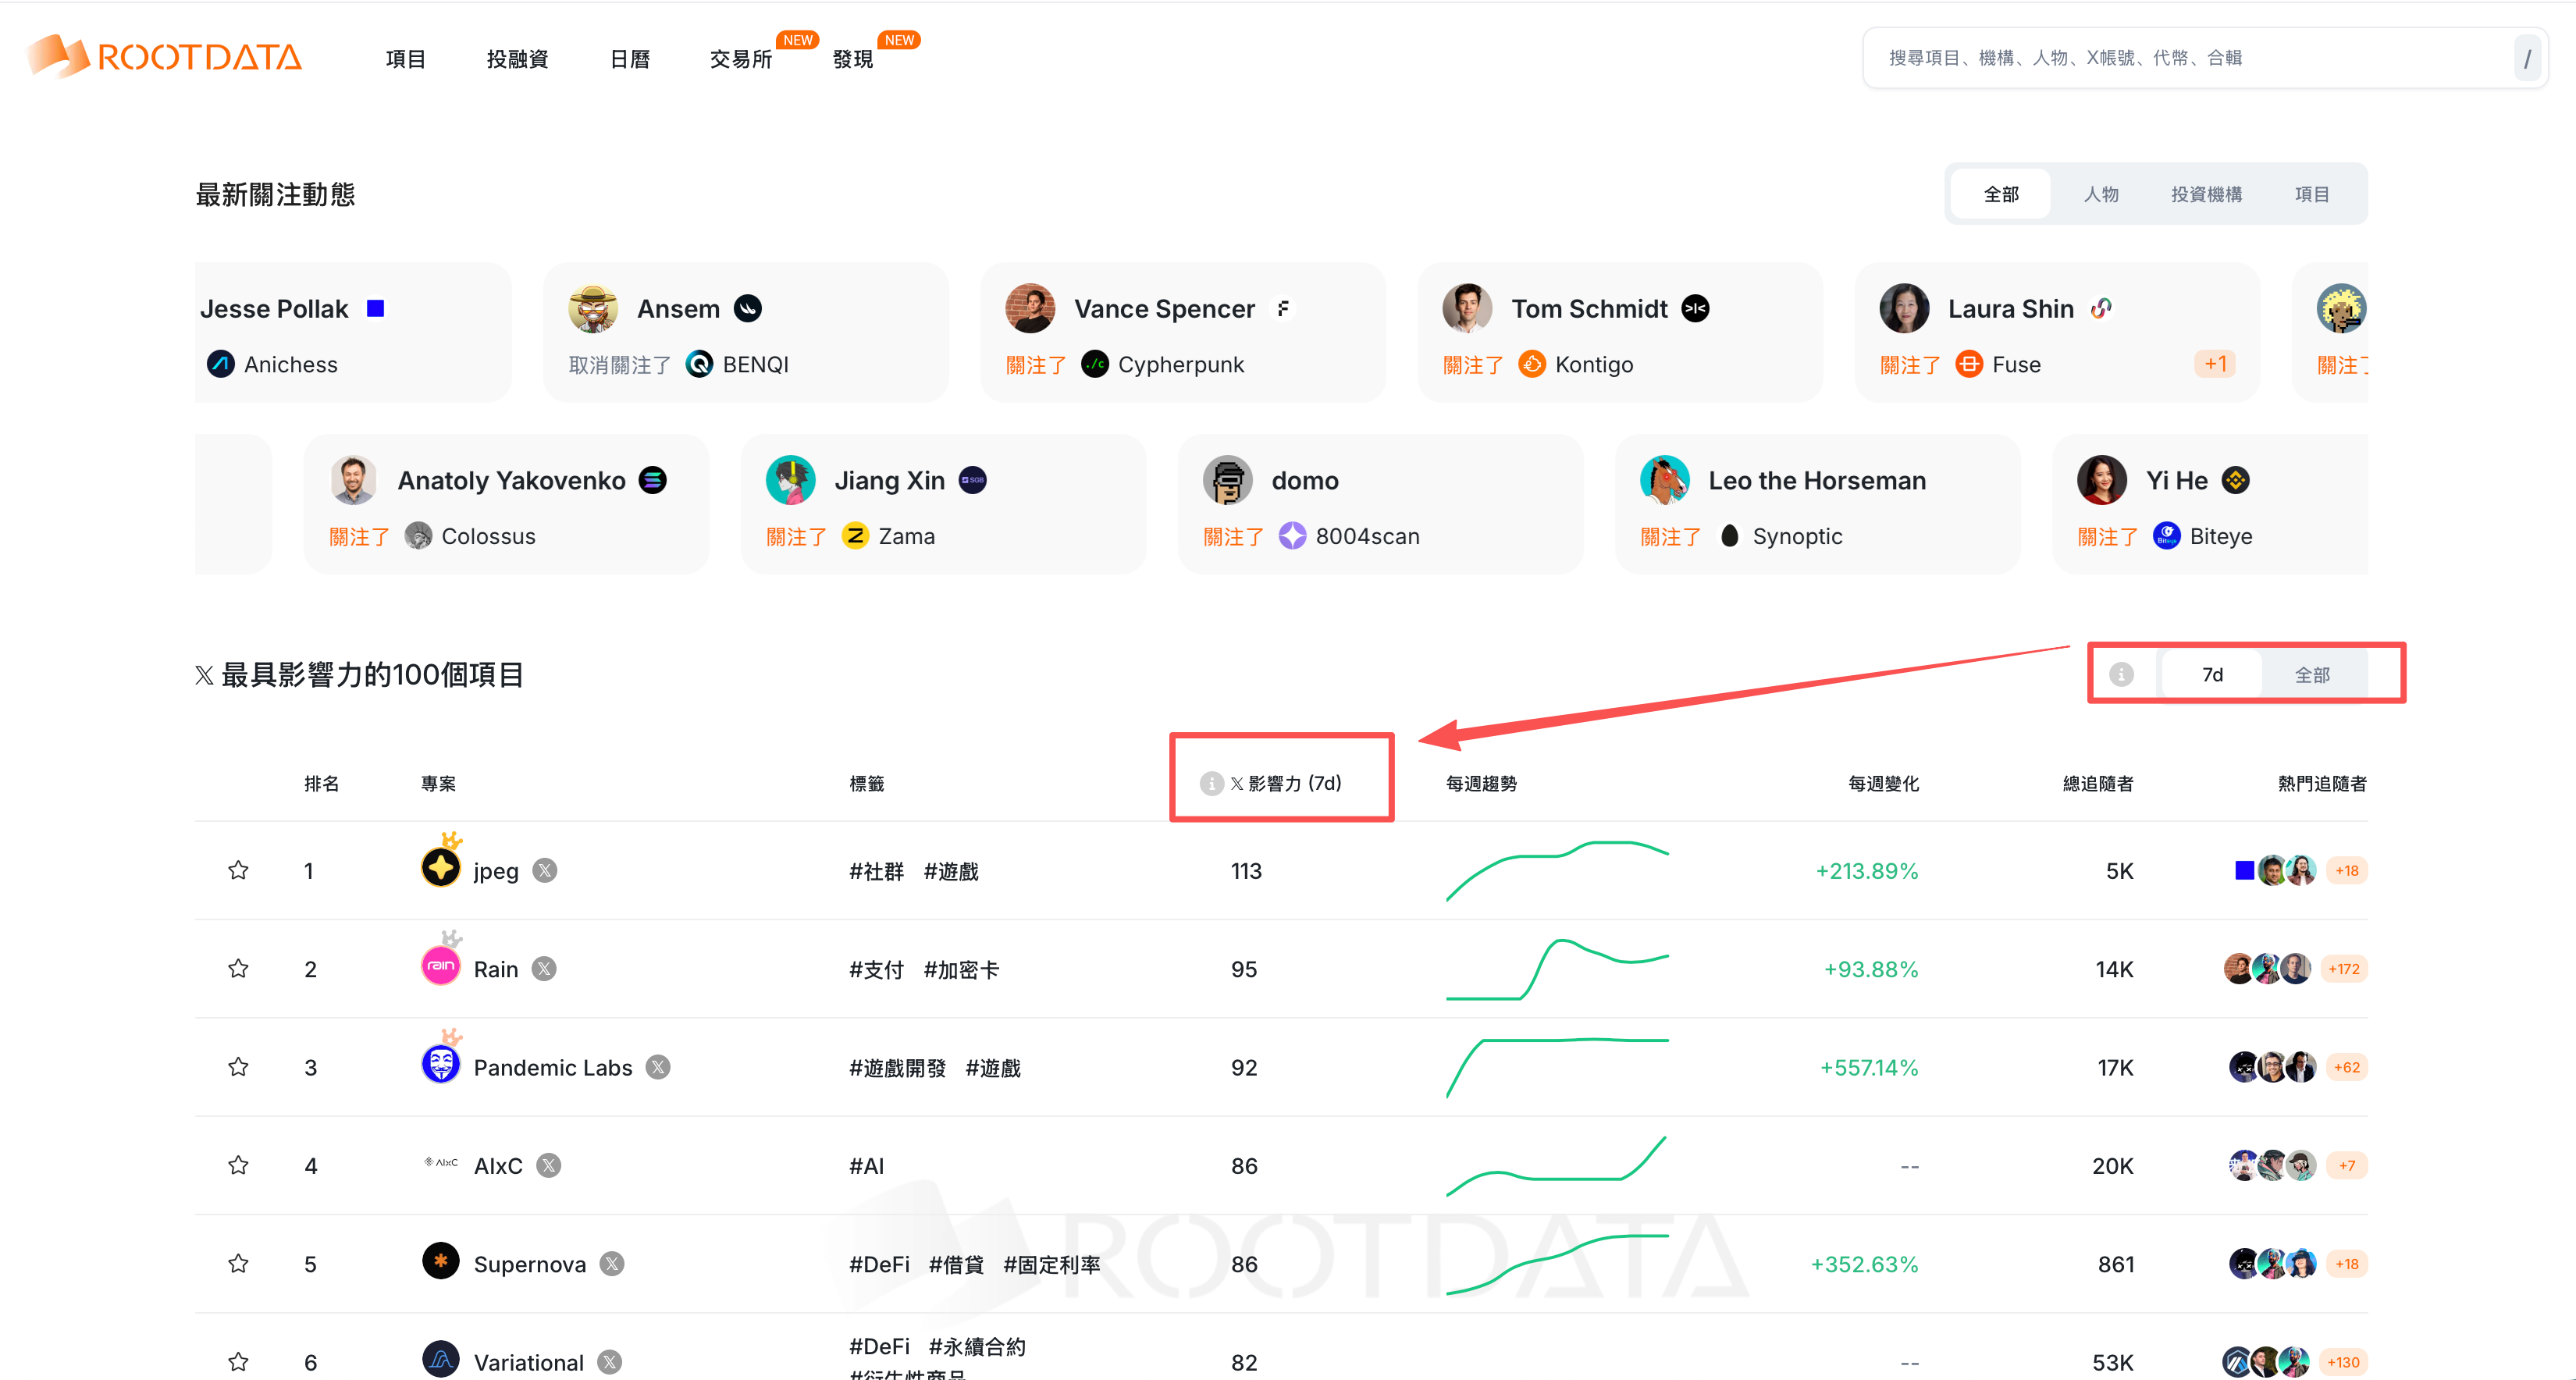Click the Cypherpunk project icon
The height and width of the screenshot is (1380, 2576).
[1095, 364]
